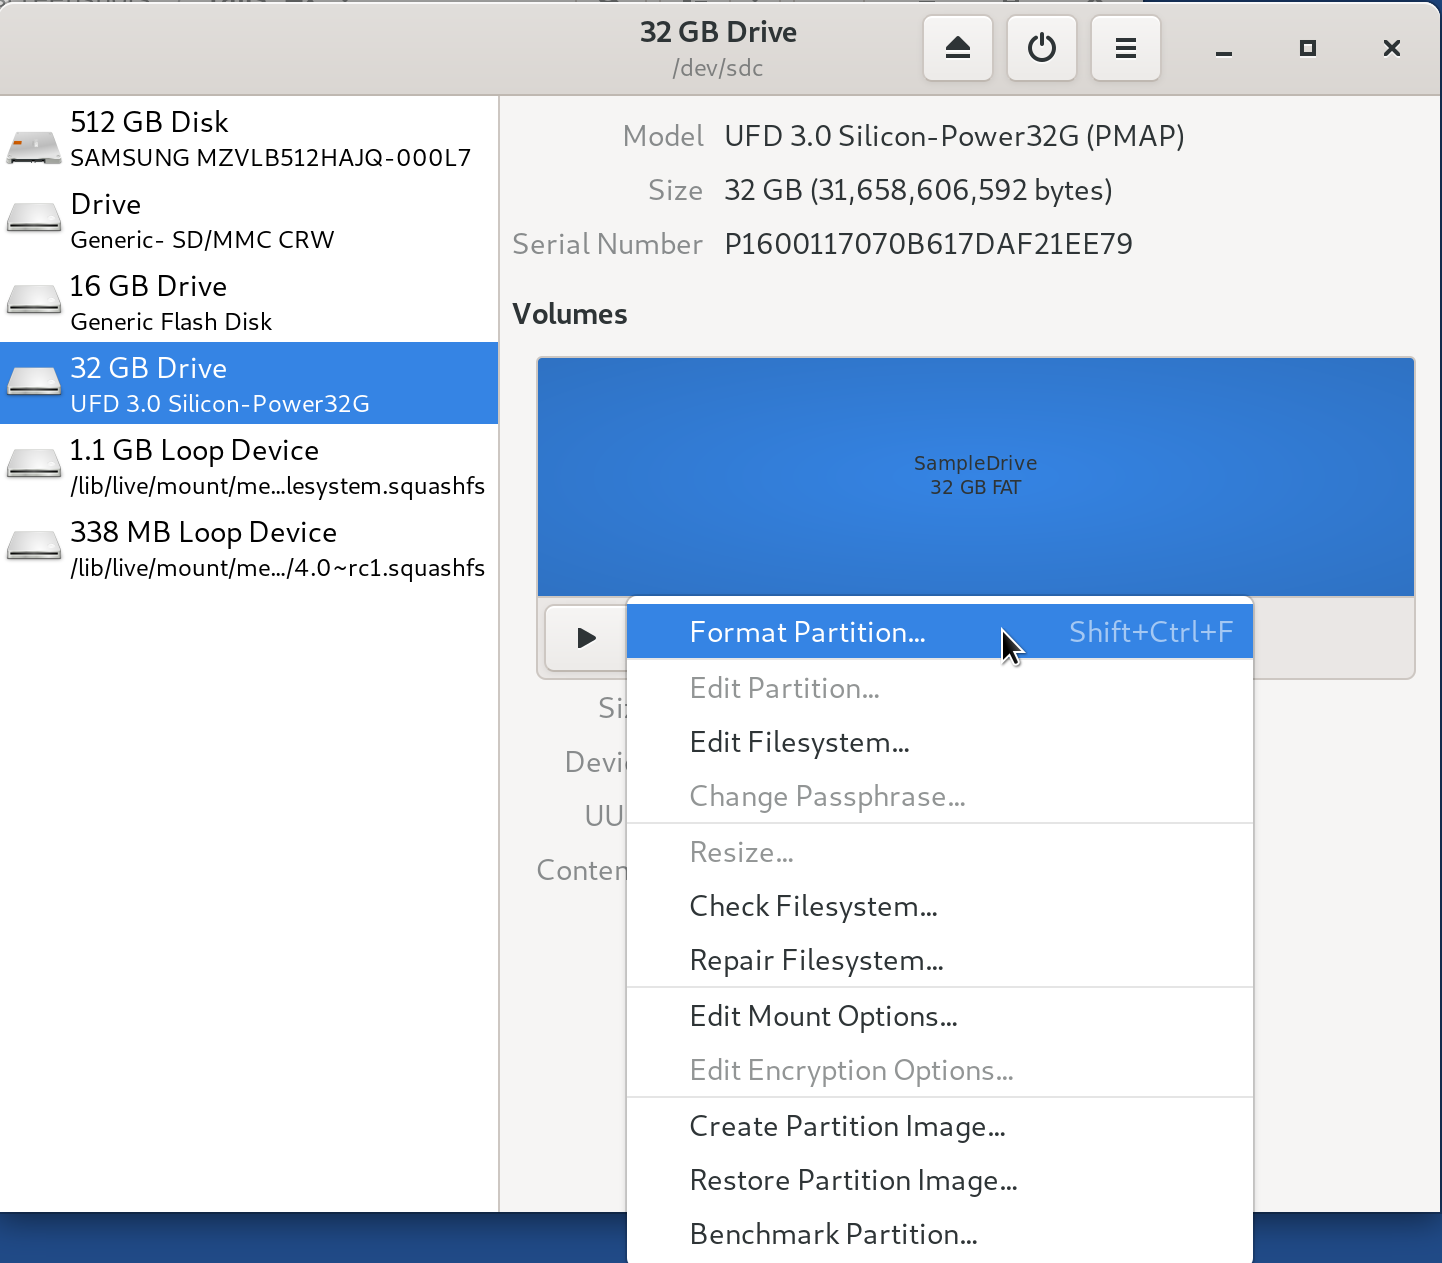
Task: Select the 512 GB Disk Samsung drive
Action: tap(249, 138)
